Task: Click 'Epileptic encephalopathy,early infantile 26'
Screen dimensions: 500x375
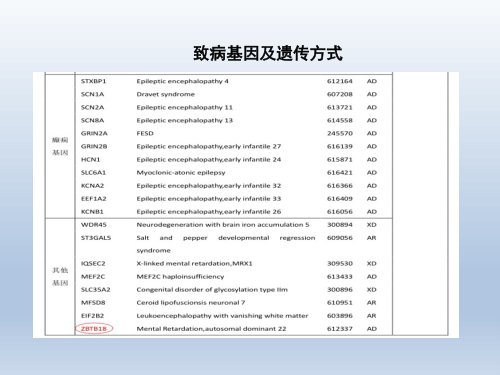Action: coord(209,212)
